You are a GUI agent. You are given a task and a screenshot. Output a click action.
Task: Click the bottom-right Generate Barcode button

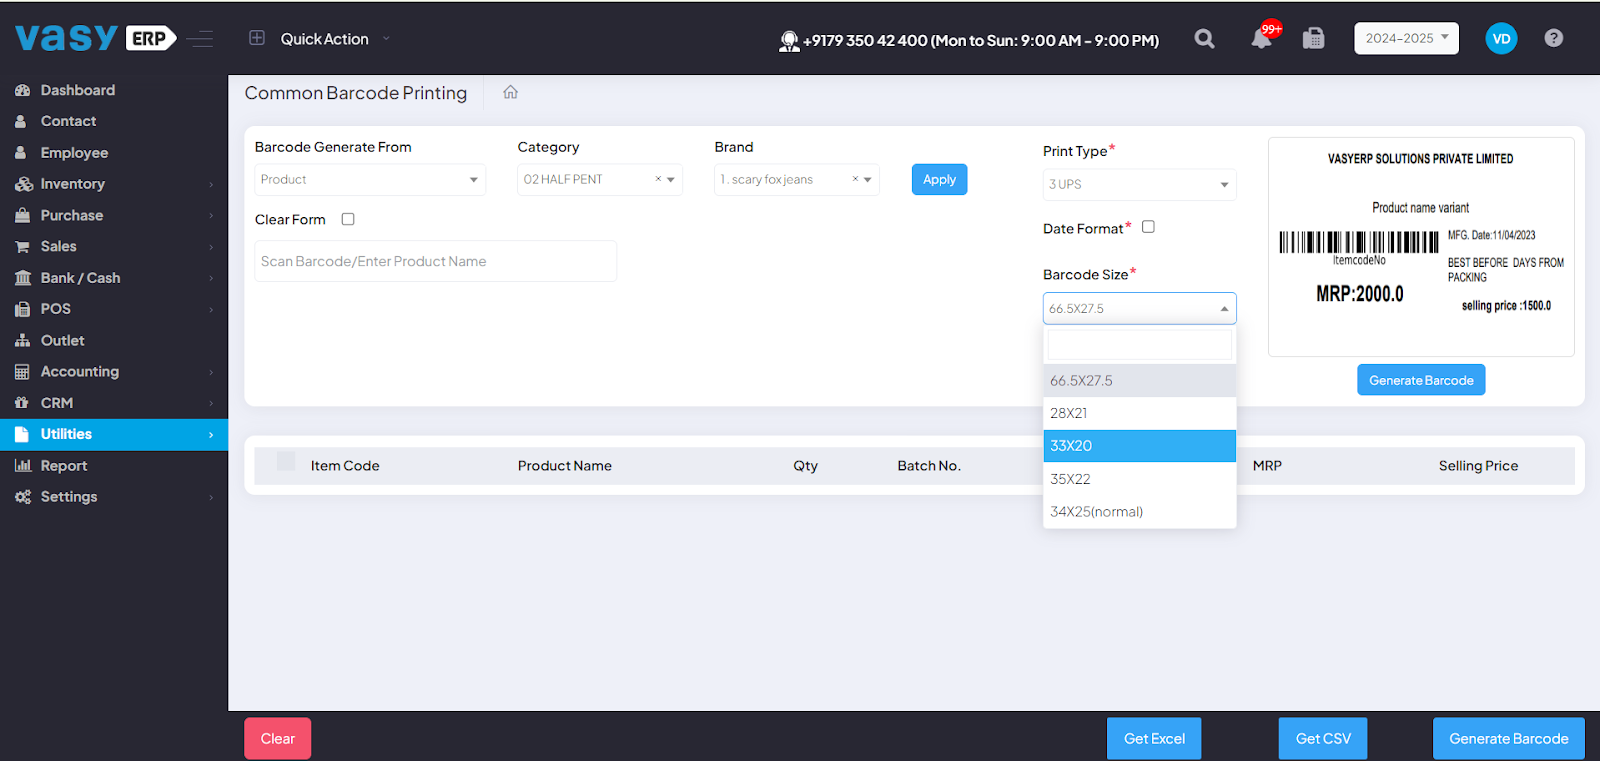click(1509, 739)
